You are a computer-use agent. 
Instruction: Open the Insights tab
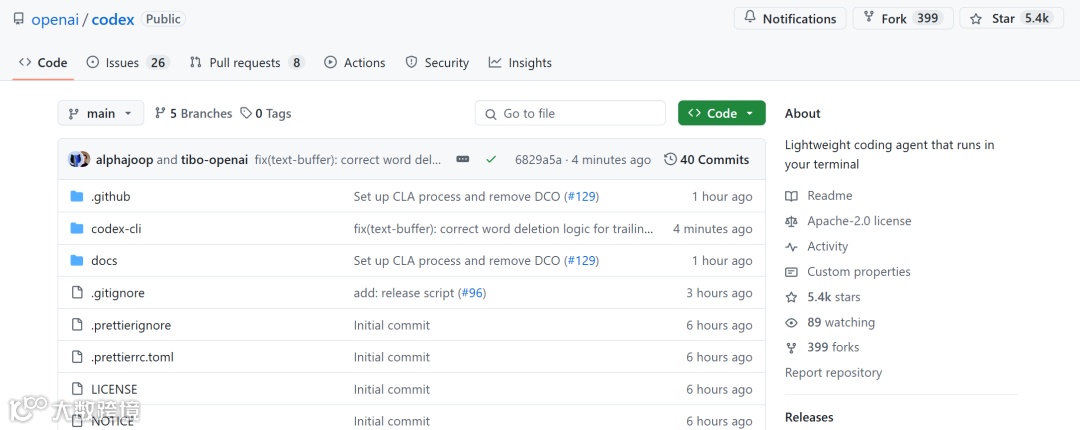point(520,63)
